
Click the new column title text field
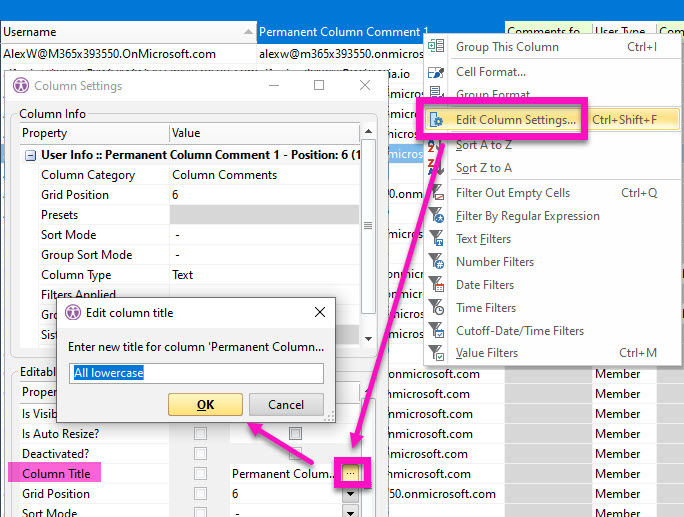(x=197, y=373)
